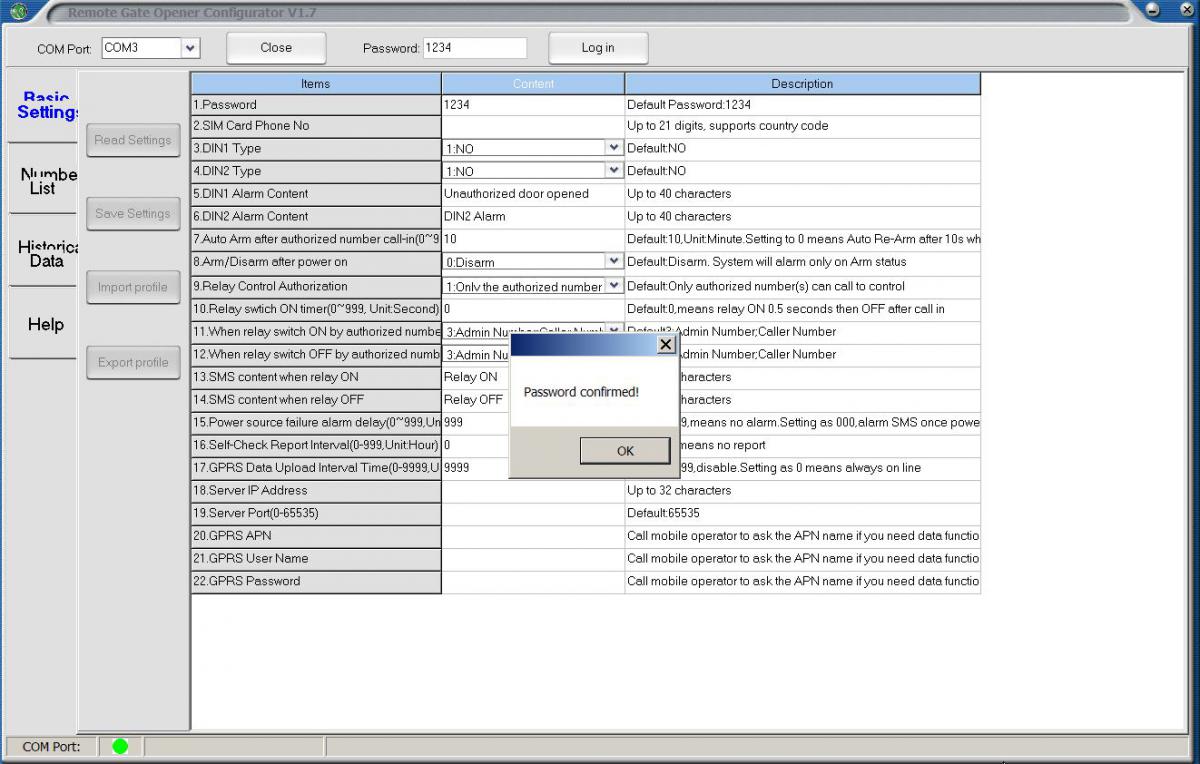Click the 'Relay OFF' SMS content cell

pos(476,400)
